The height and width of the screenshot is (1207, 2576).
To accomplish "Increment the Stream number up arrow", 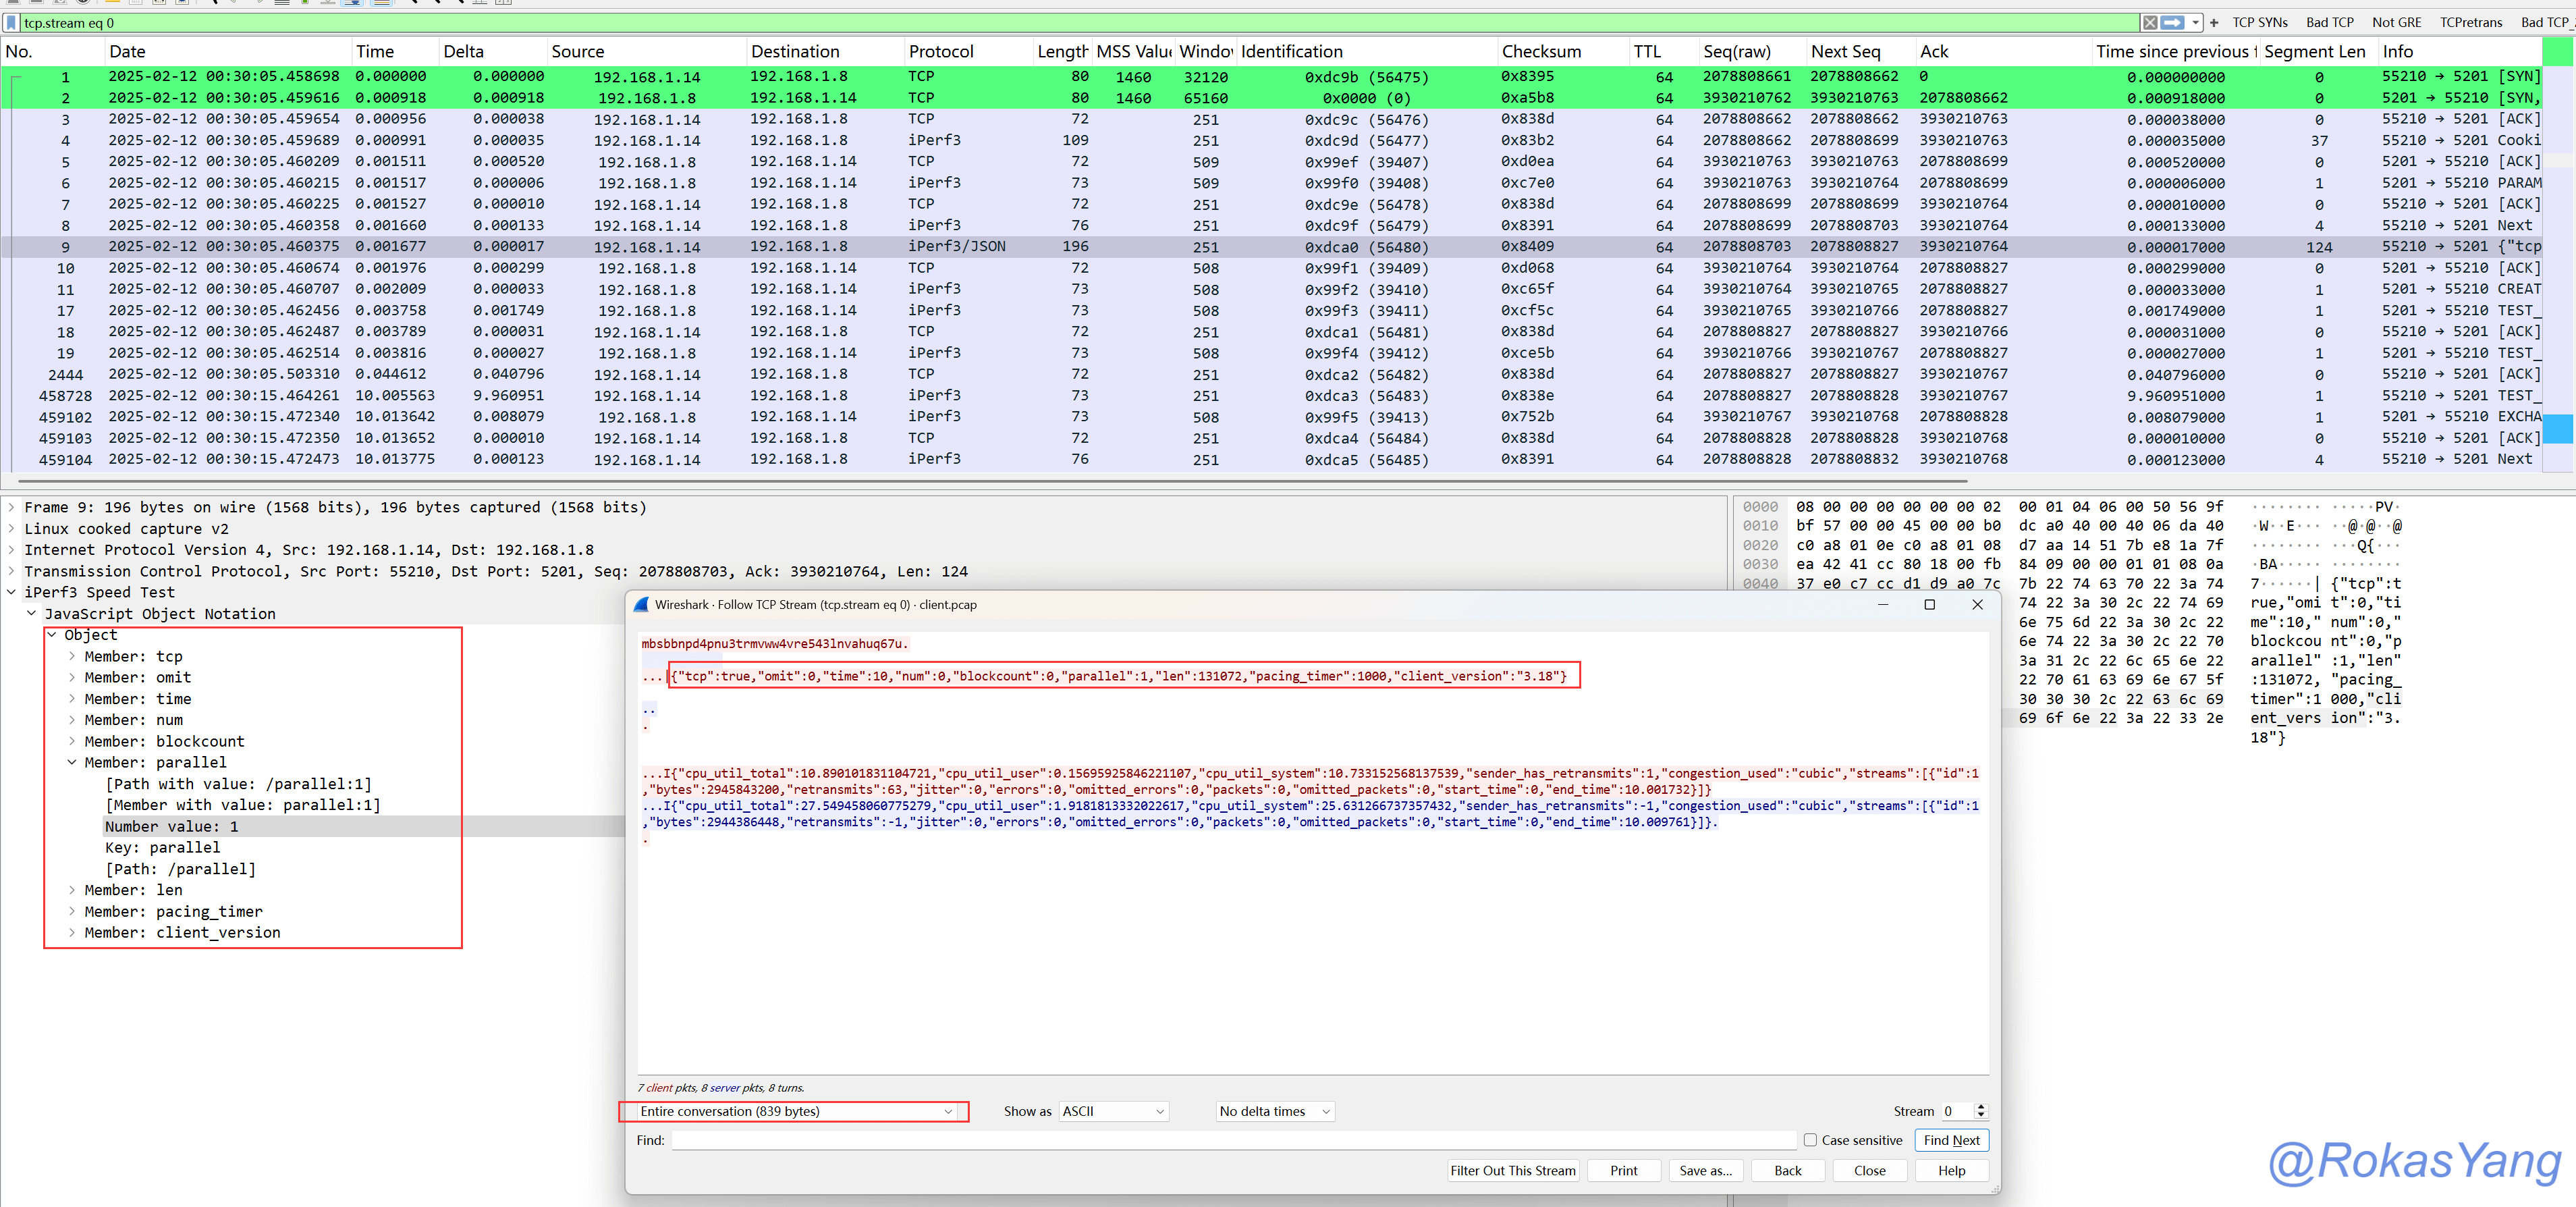I will point(1981,1106).
